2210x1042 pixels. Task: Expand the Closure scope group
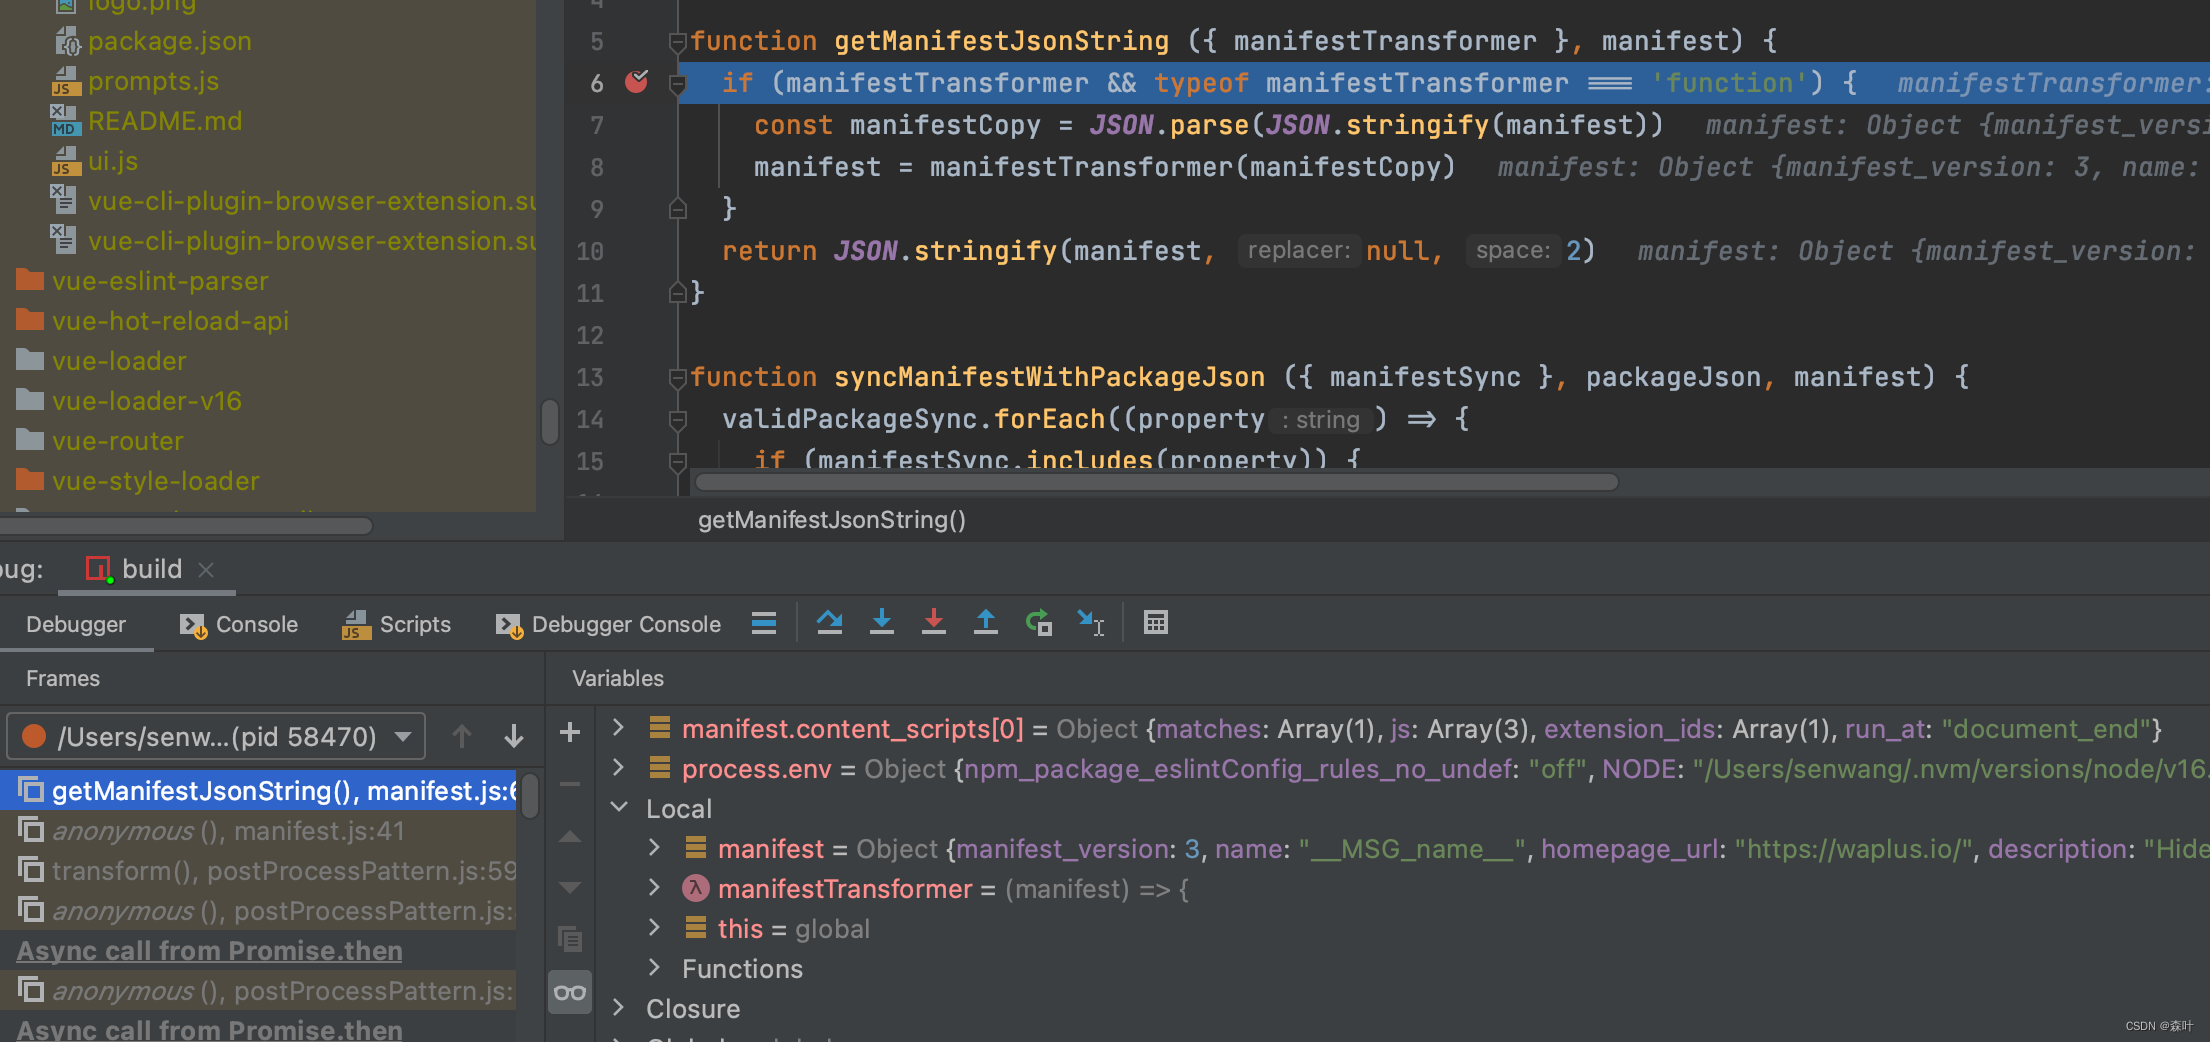[619, 1008]
